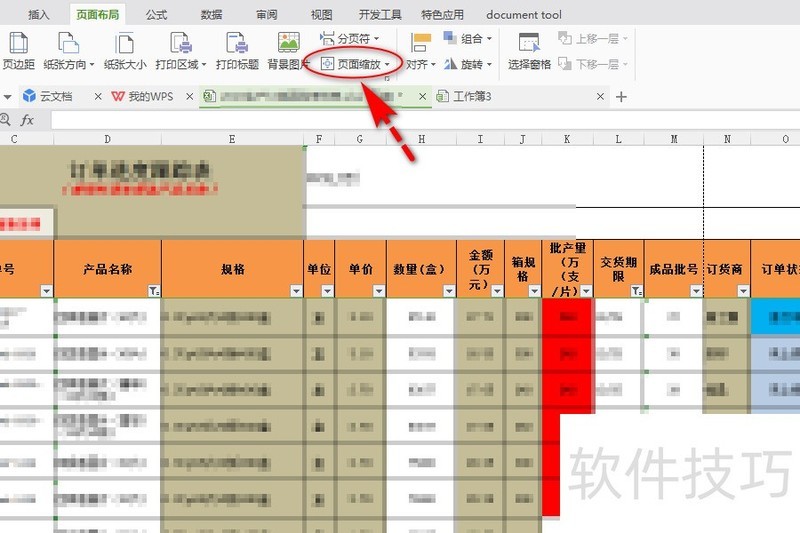Open filter dropdown for 单价 column

[379, 291]
